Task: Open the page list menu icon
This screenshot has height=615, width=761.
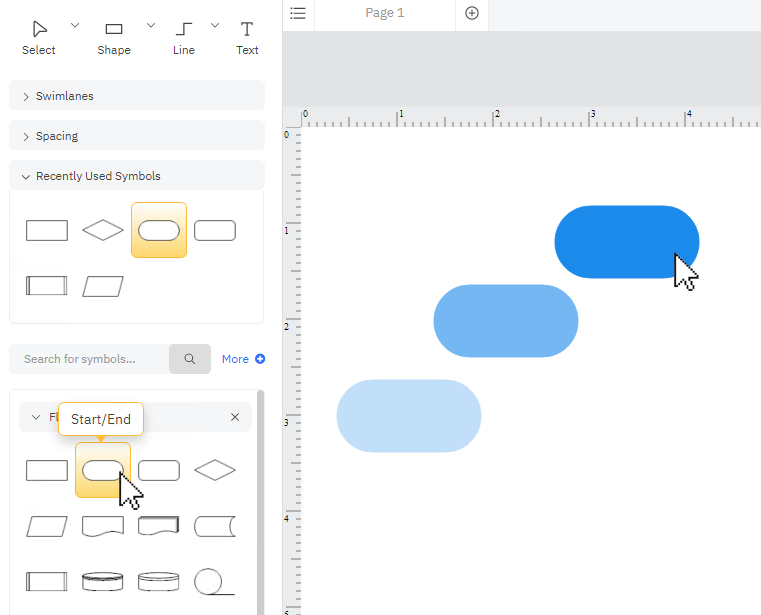Action: coord(297,13)
